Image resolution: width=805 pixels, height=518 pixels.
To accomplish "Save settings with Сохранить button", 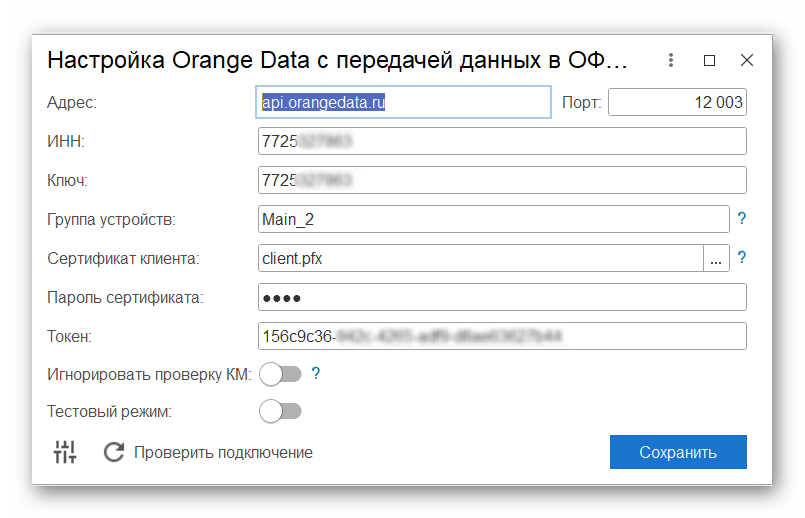I will click(678, 452).
